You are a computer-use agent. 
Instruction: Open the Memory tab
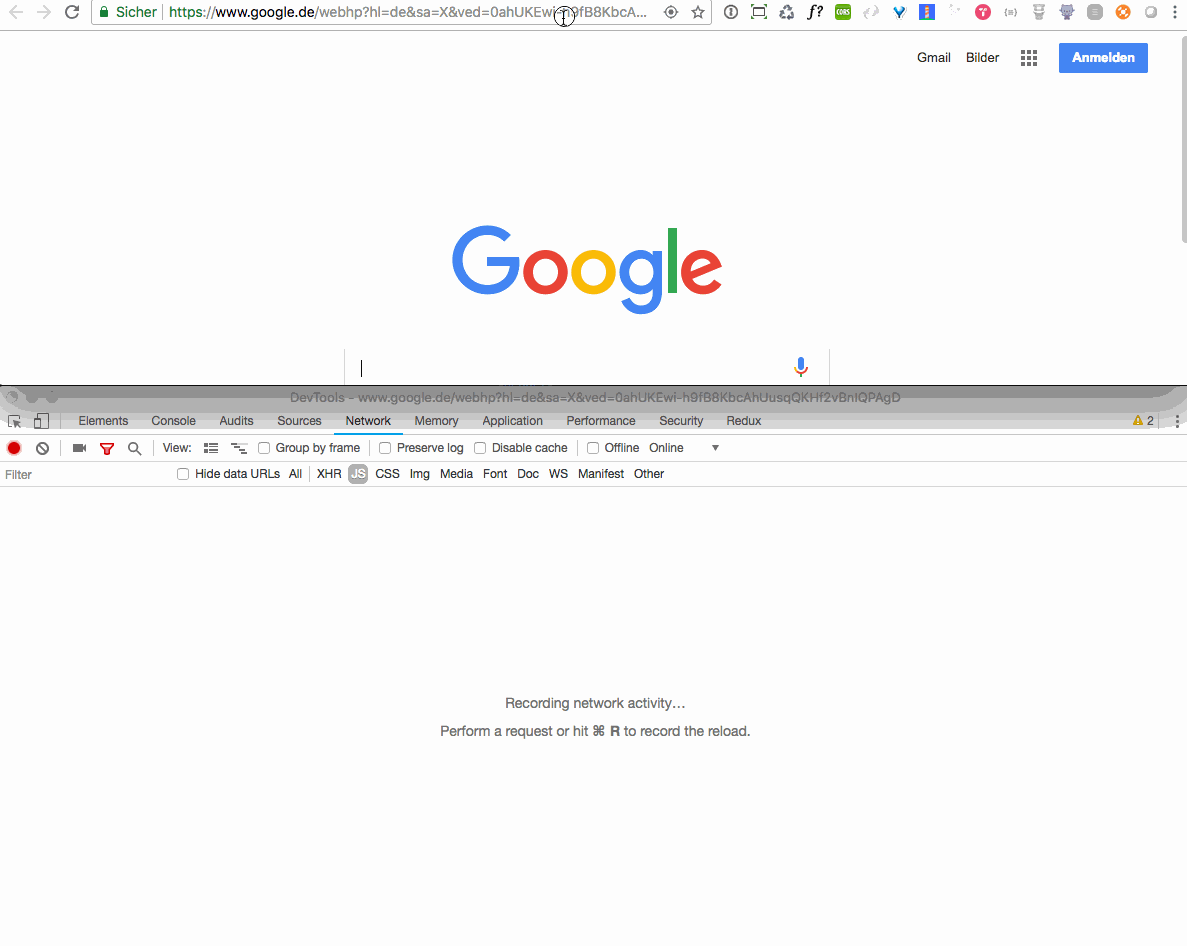(x=436, y=421)
